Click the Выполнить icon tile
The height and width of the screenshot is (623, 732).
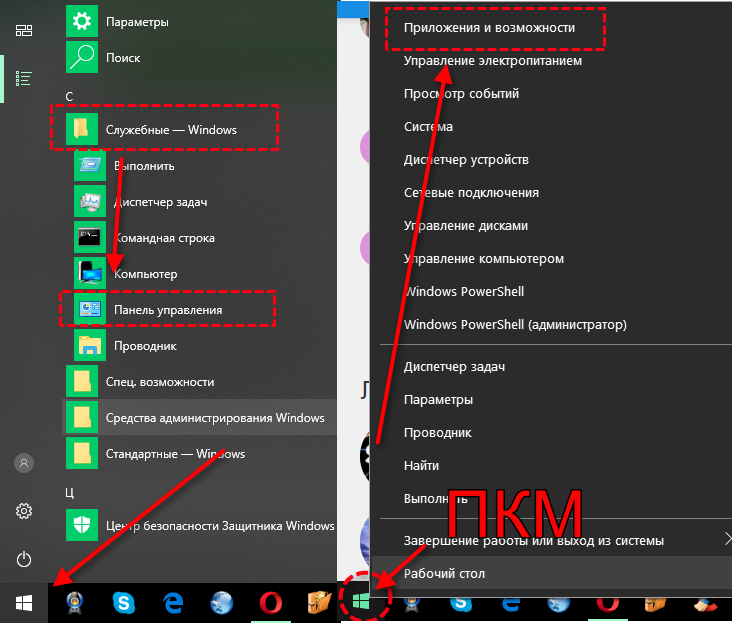click(90, 165)
